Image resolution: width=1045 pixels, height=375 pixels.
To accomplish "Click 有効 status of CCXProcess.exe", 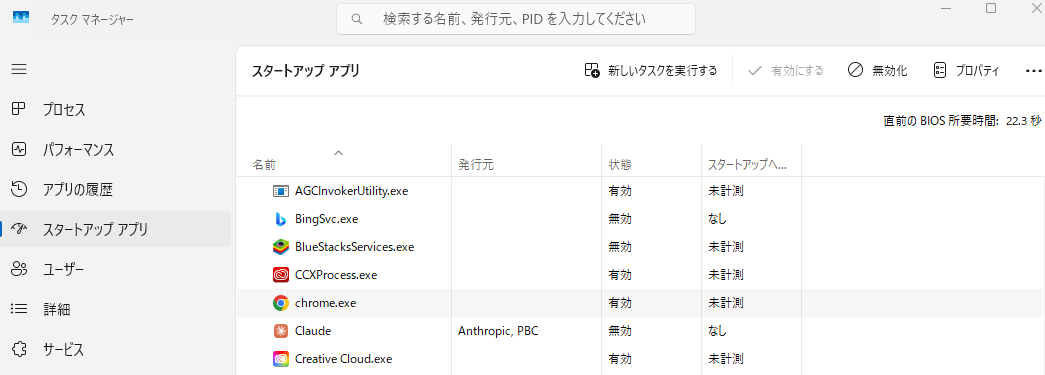I will [x=620, y=275].
